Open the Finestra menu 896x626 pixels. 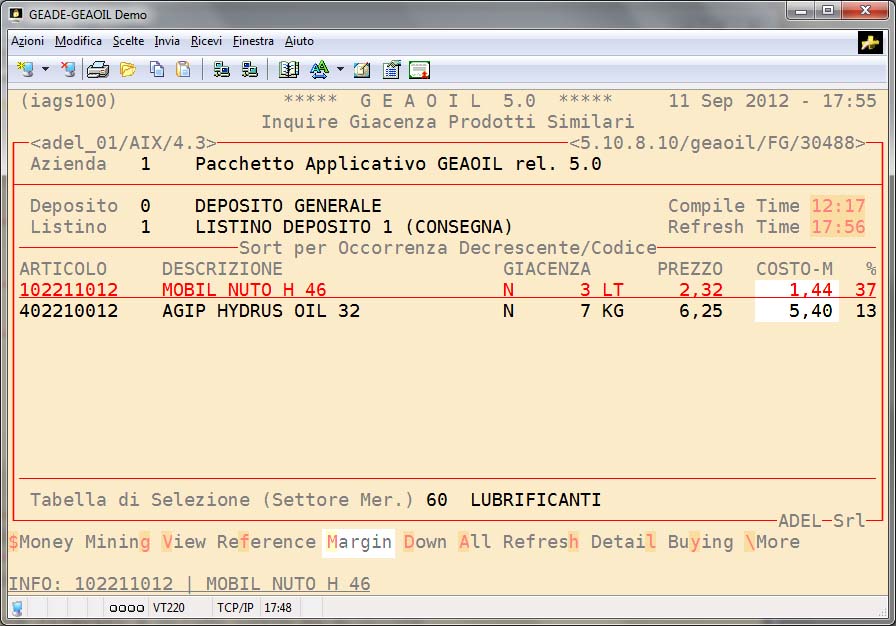(x=253, y=41)
